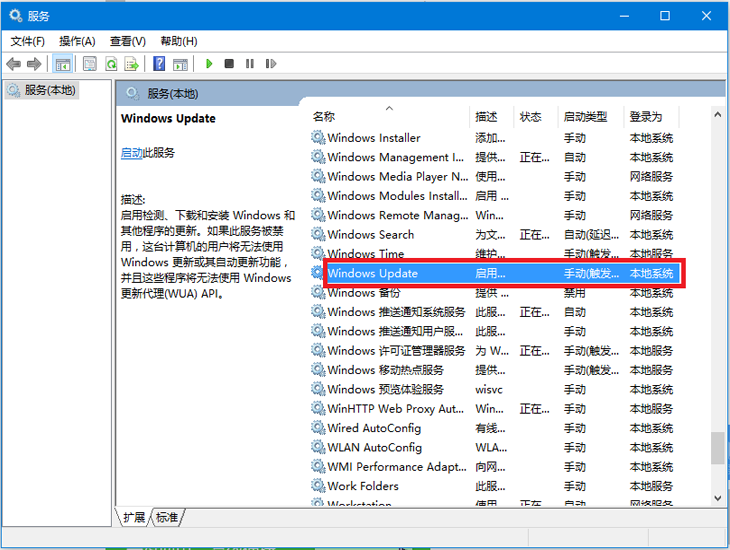Click 网络服务 logon of Windows Media Player
The image size is (730, 550).
[651, 177]
